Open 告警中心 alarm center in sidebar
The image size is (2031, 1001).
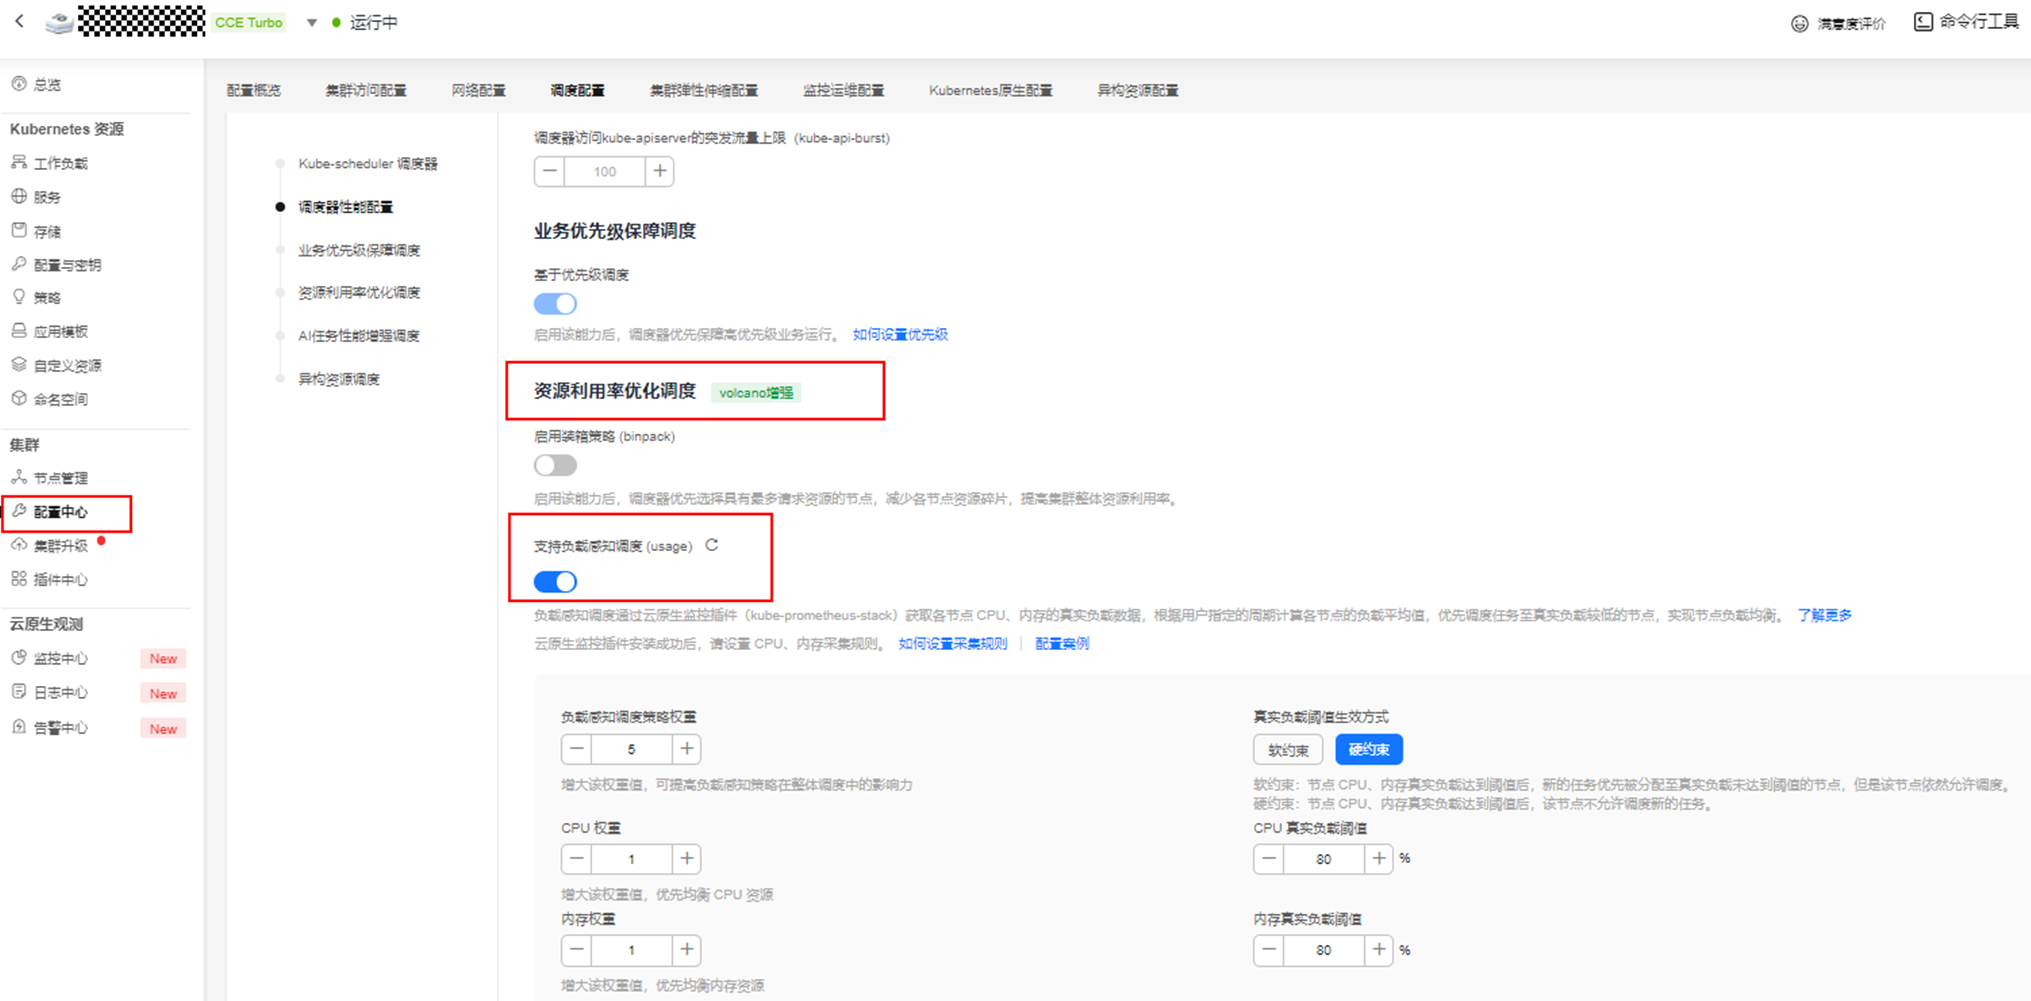click(x=50, y=728)
